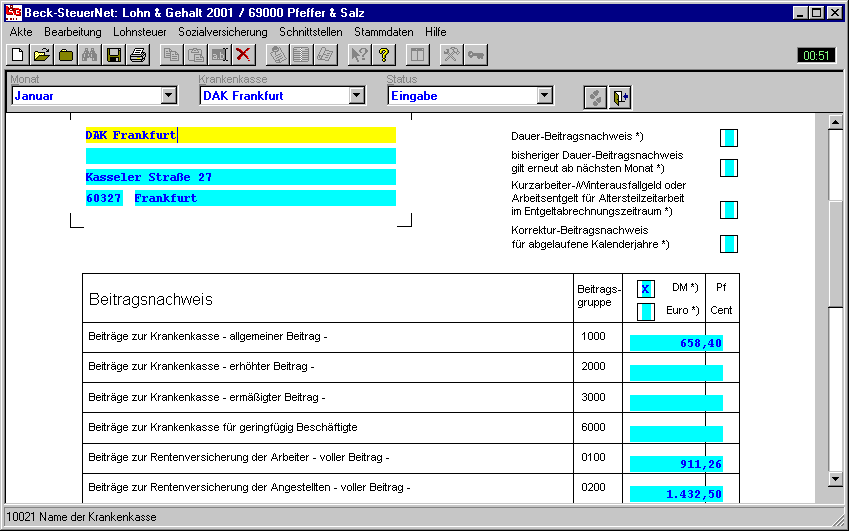Click the Frankfurt city field
The width and height of the screenshot is (849, 531).
point(265,198)
